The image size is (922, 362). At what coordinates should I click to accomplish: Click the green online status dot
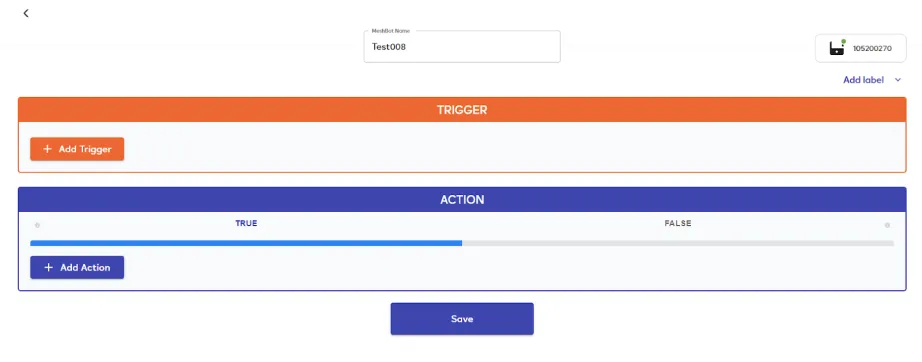pyautogui.click(x=843, y=42)
